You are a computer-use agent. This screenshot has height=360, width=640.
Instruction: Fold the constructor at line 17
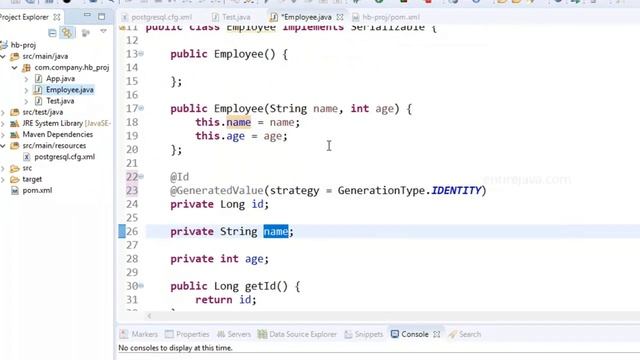pos(141,108)
